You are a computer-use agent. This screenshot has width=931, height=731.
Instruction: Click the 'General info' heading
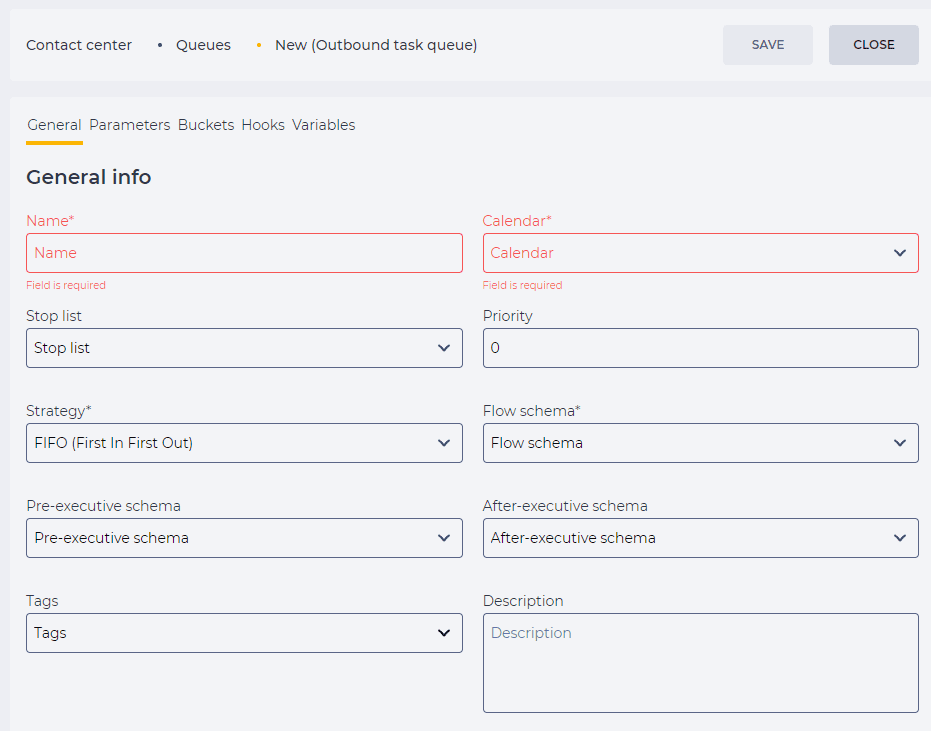point(88,177)
